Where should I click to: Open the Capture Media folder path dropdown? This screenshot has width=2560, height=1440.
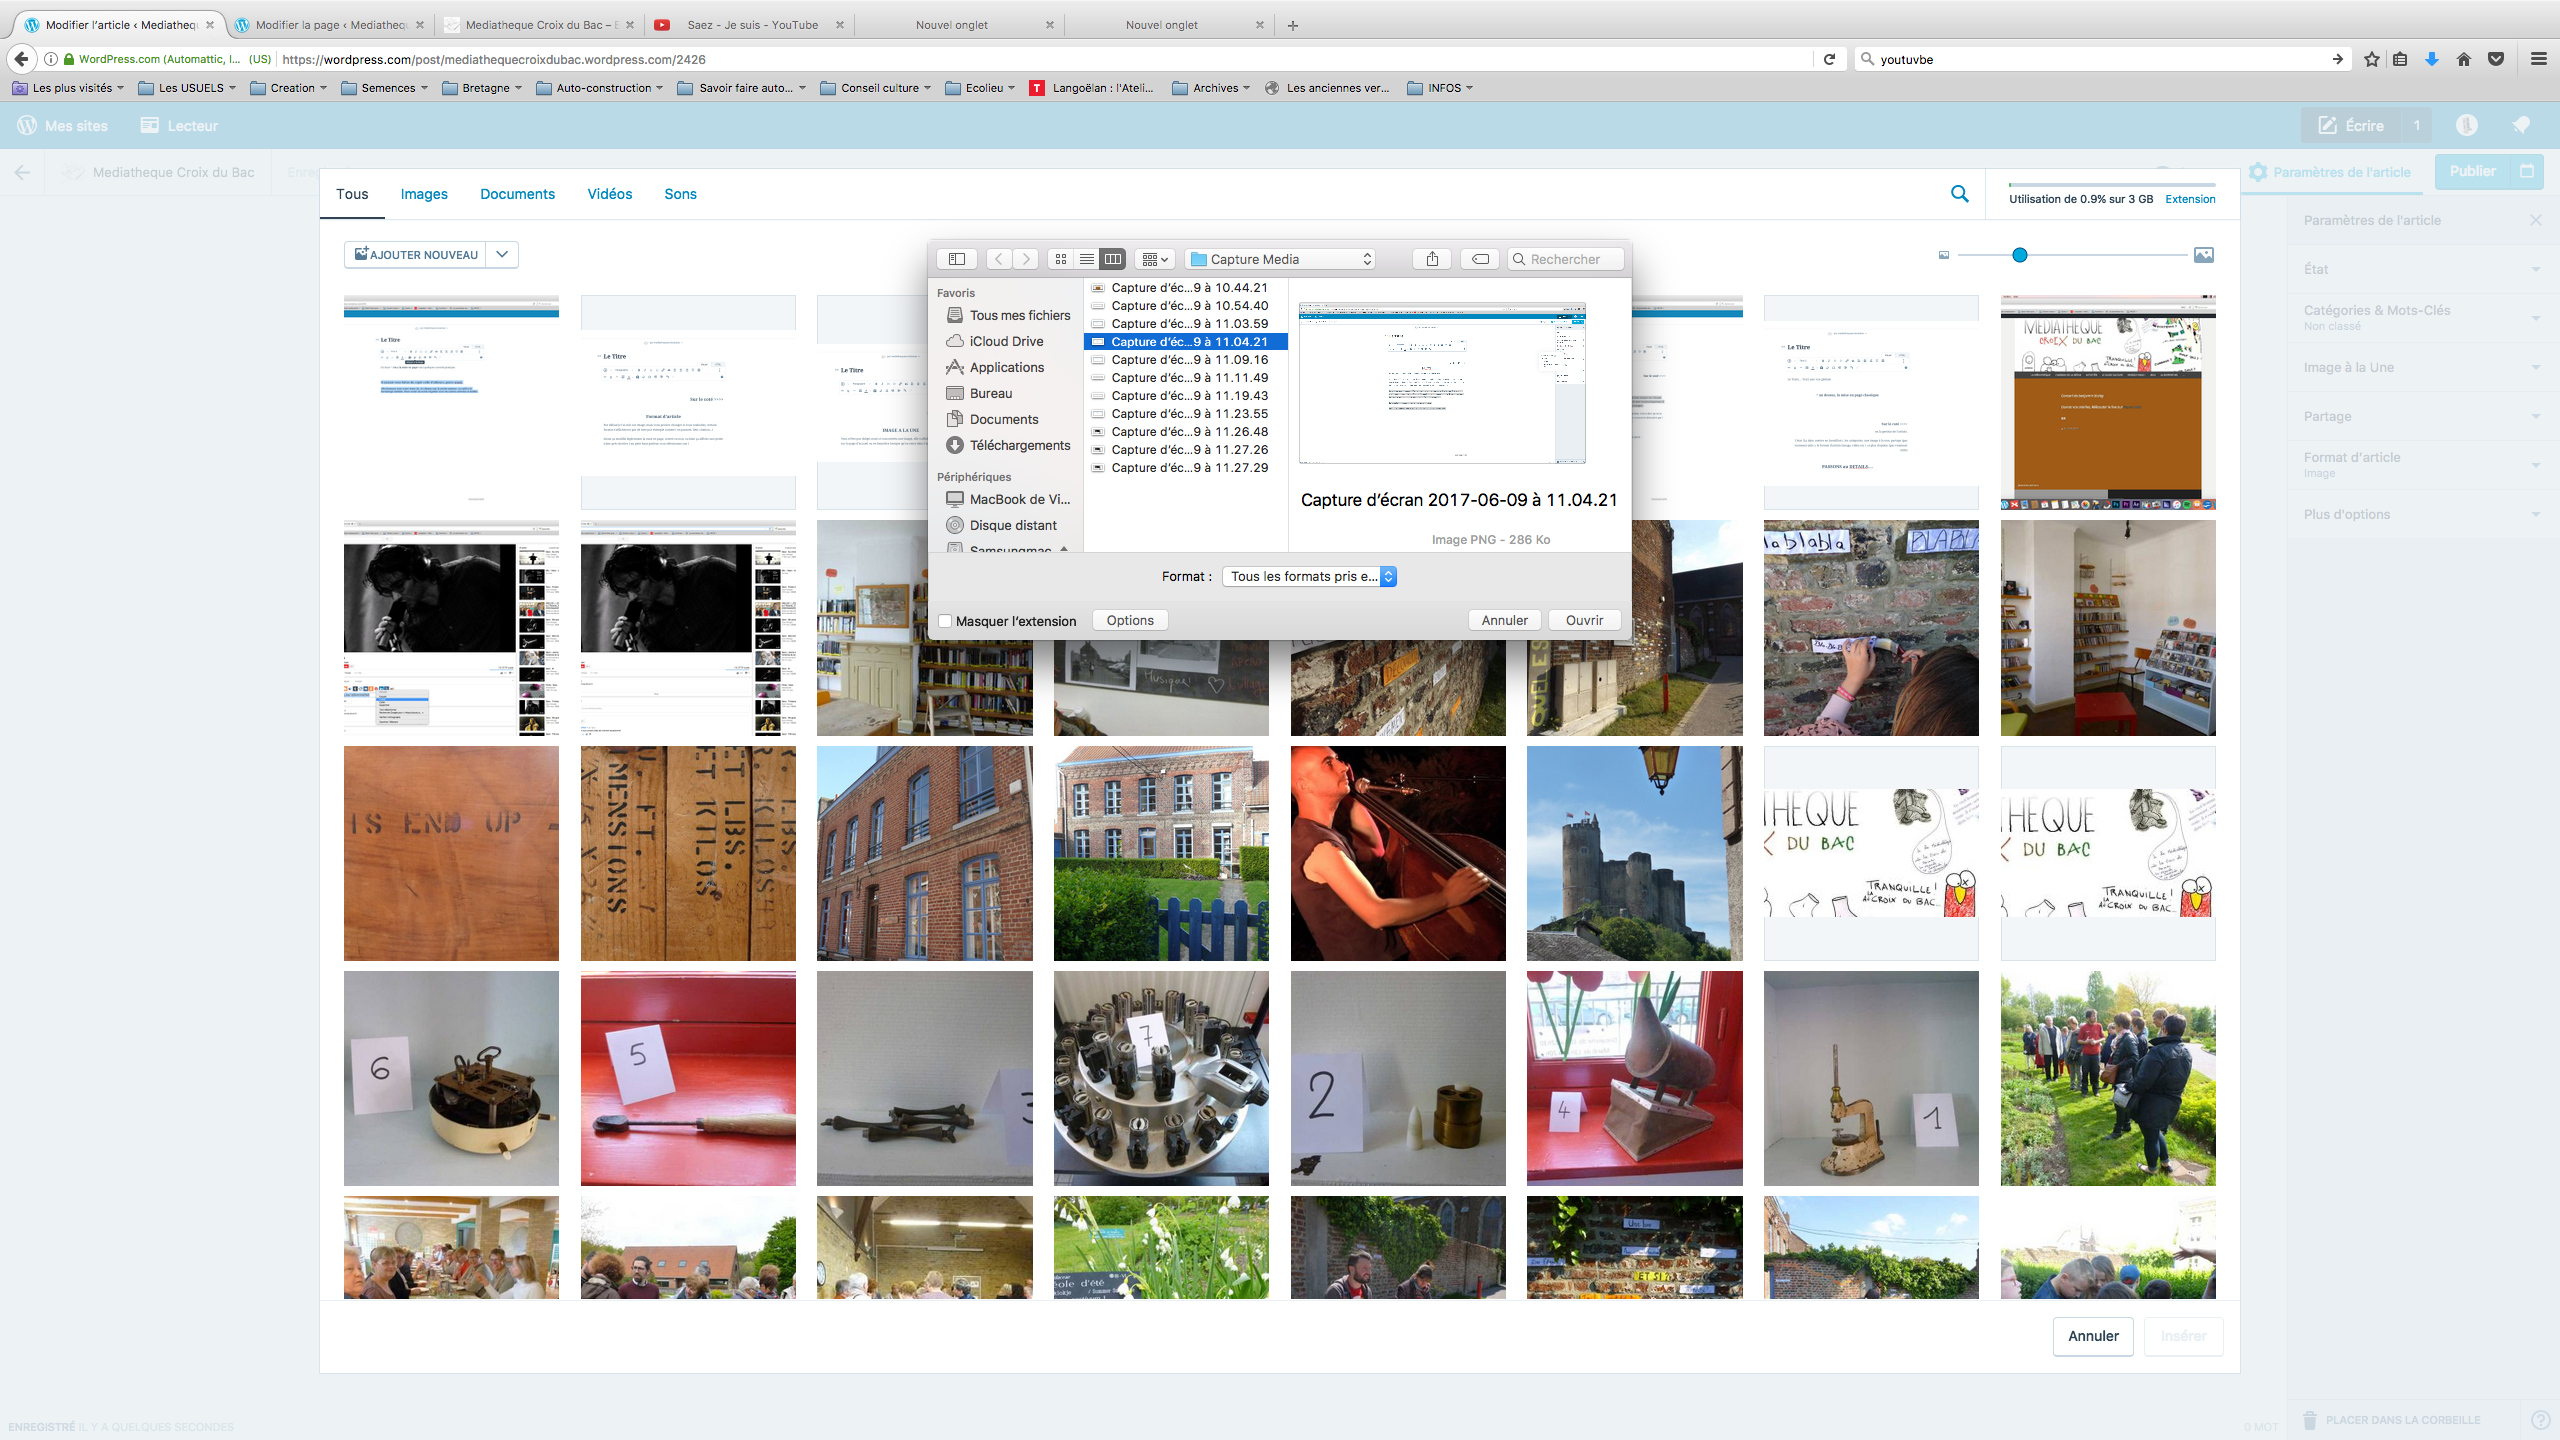point(1280,259)
